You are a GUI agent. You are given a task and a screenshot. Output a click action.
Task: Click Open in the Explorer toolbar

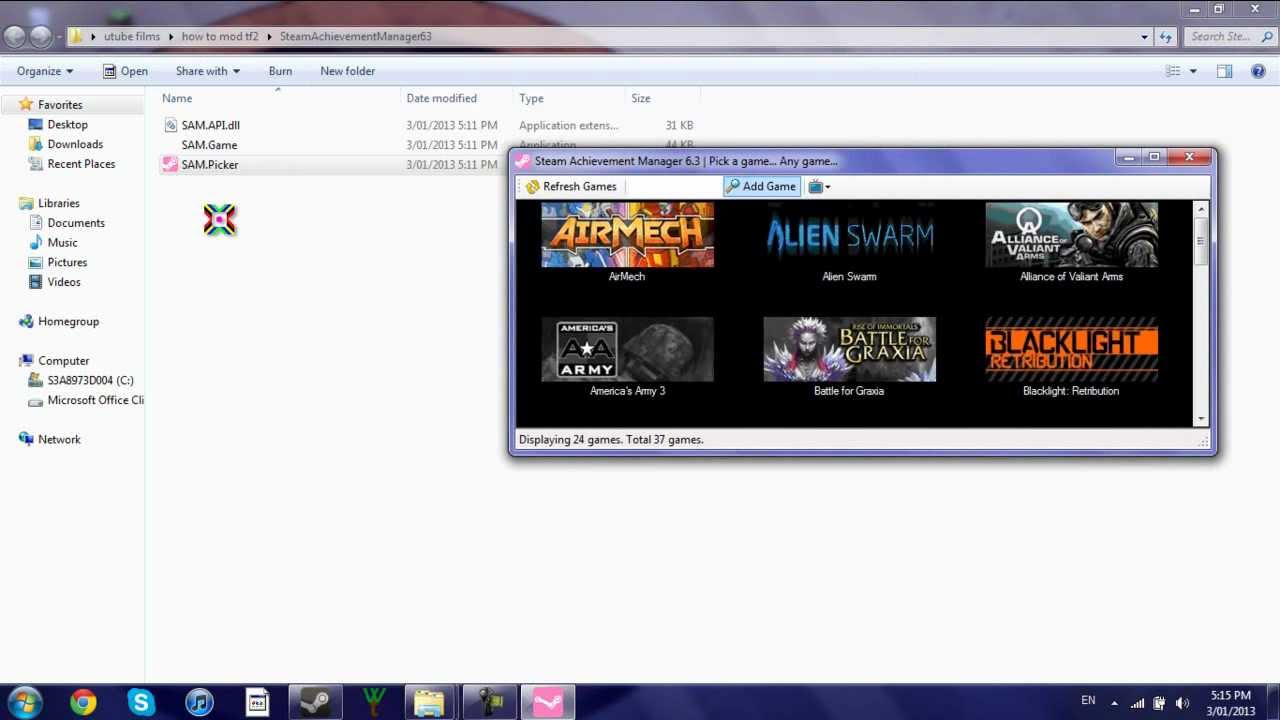(x=125, y=71)
